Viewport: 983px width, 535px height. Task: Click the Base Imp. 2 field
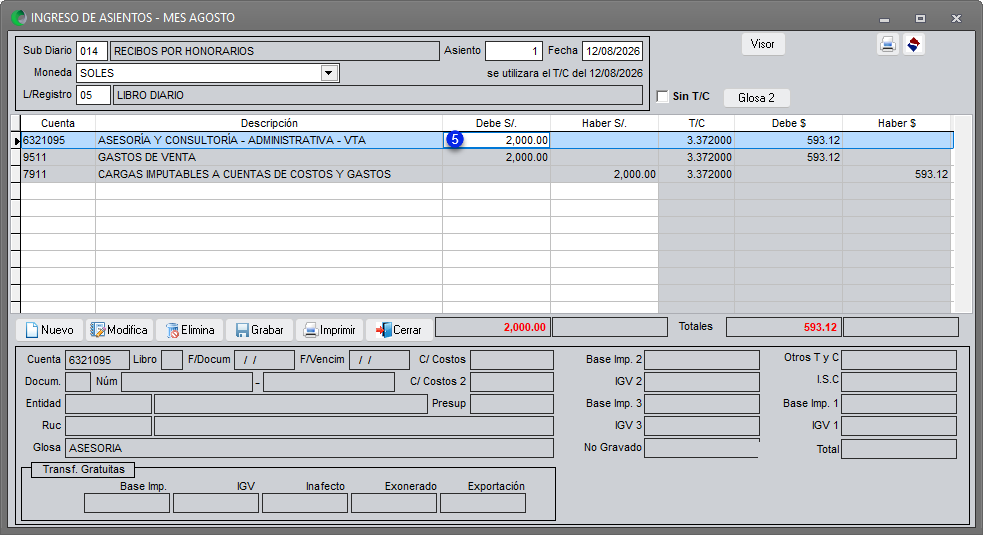702,360
